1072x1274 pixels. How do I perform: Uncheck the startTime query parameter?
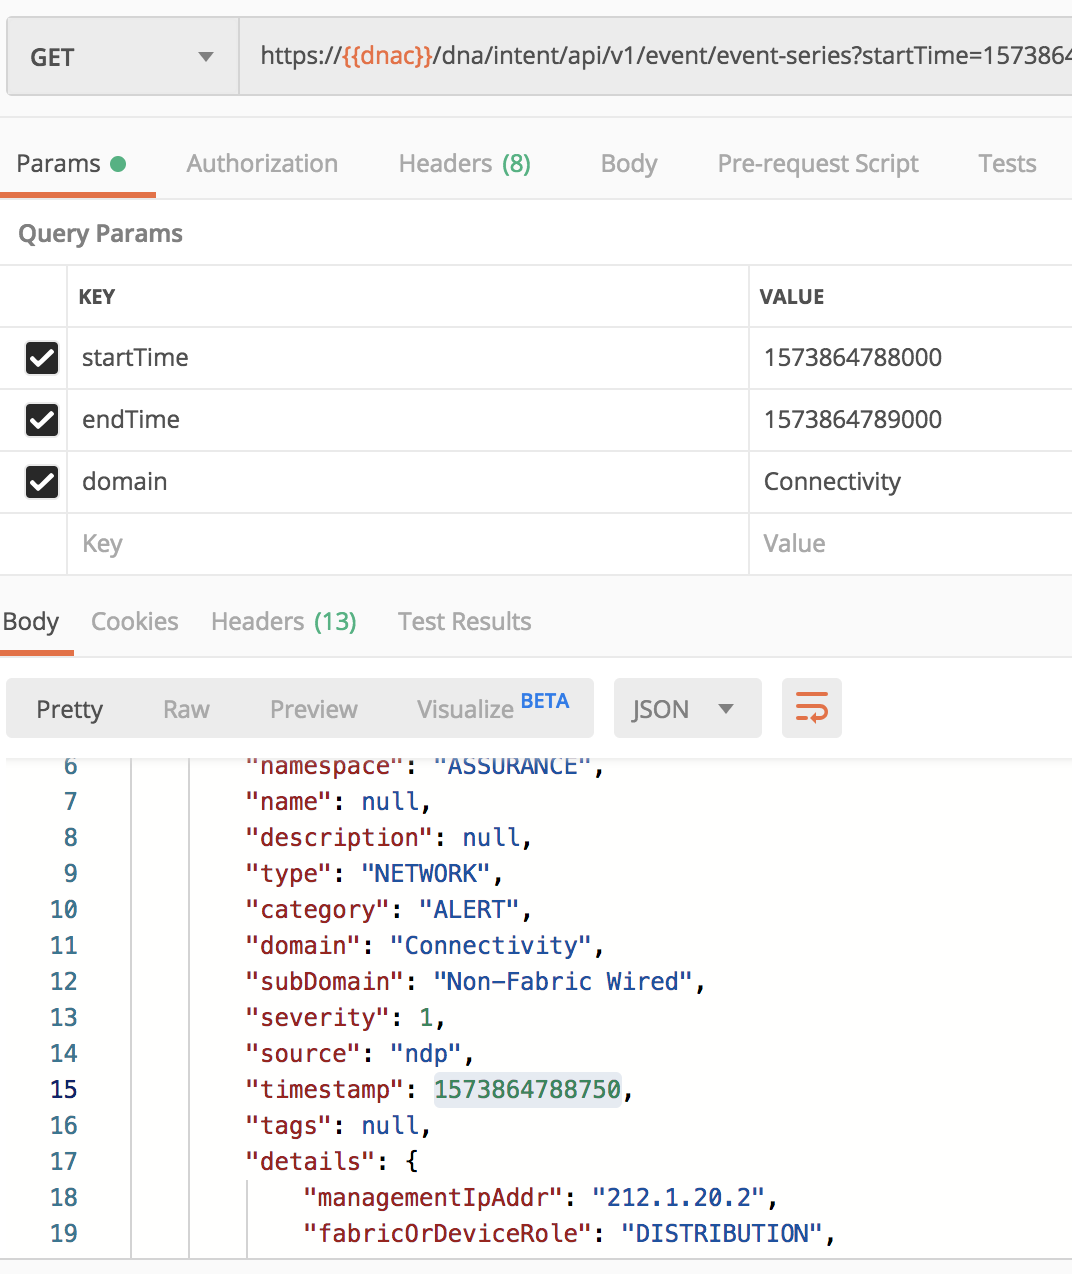[42, 358]
